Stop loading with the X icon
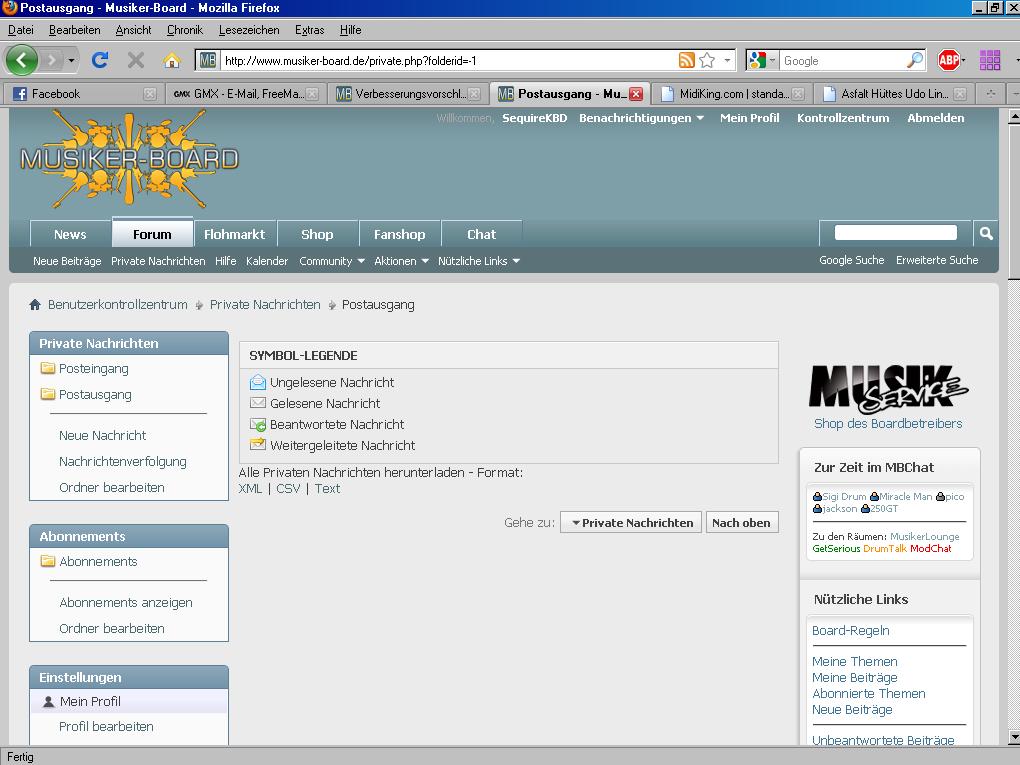 135,60
